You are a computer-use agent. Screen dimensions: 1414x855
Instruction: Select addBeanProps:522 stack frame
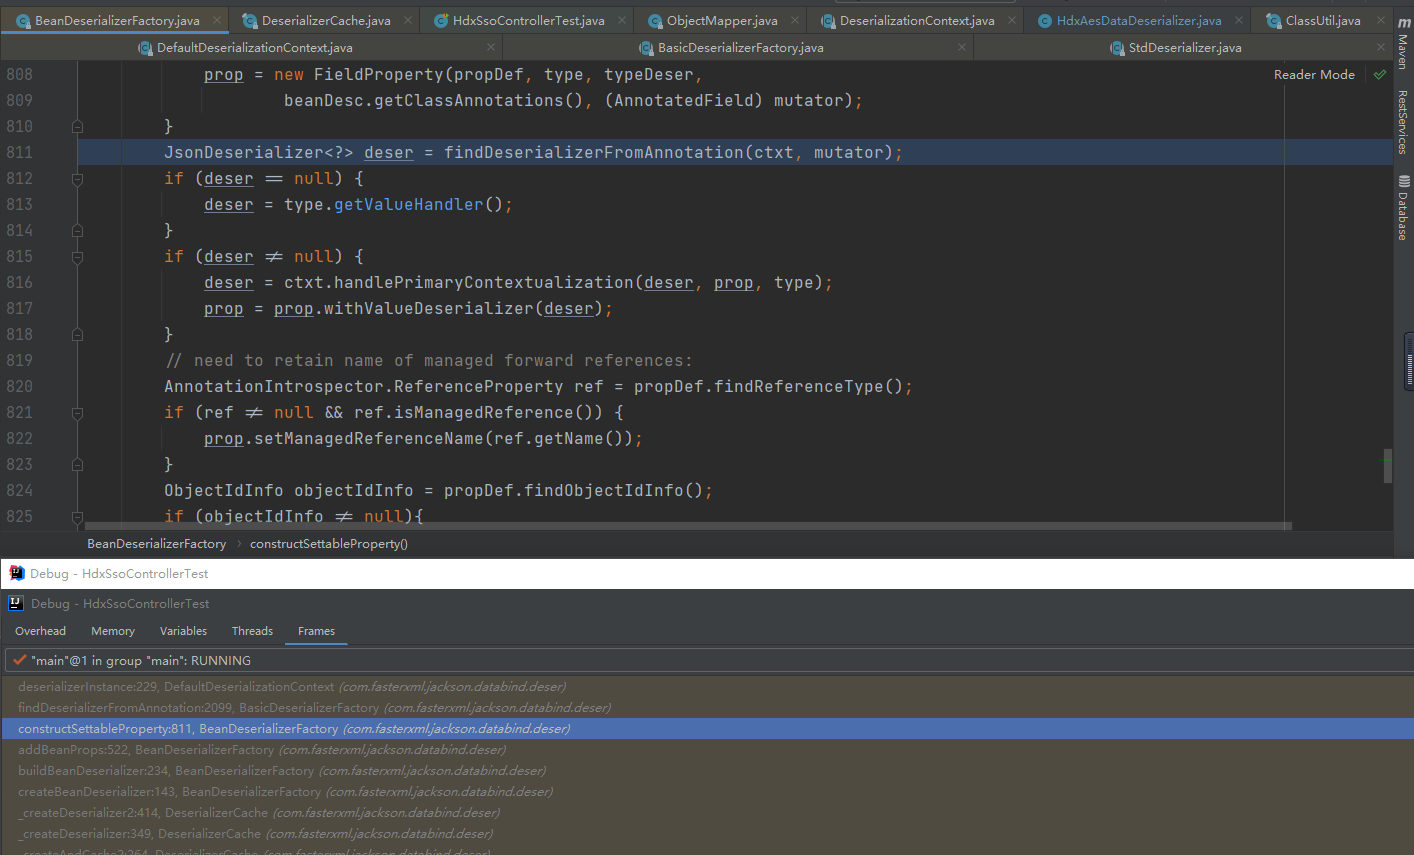(x=707, y=749)
